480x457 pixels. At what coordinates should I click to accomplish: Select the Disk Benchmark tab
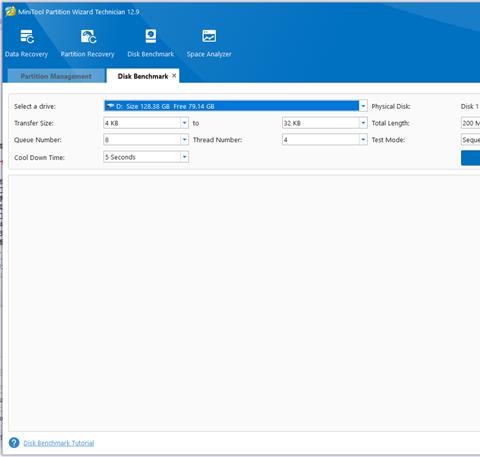click(x=143, y=76)
